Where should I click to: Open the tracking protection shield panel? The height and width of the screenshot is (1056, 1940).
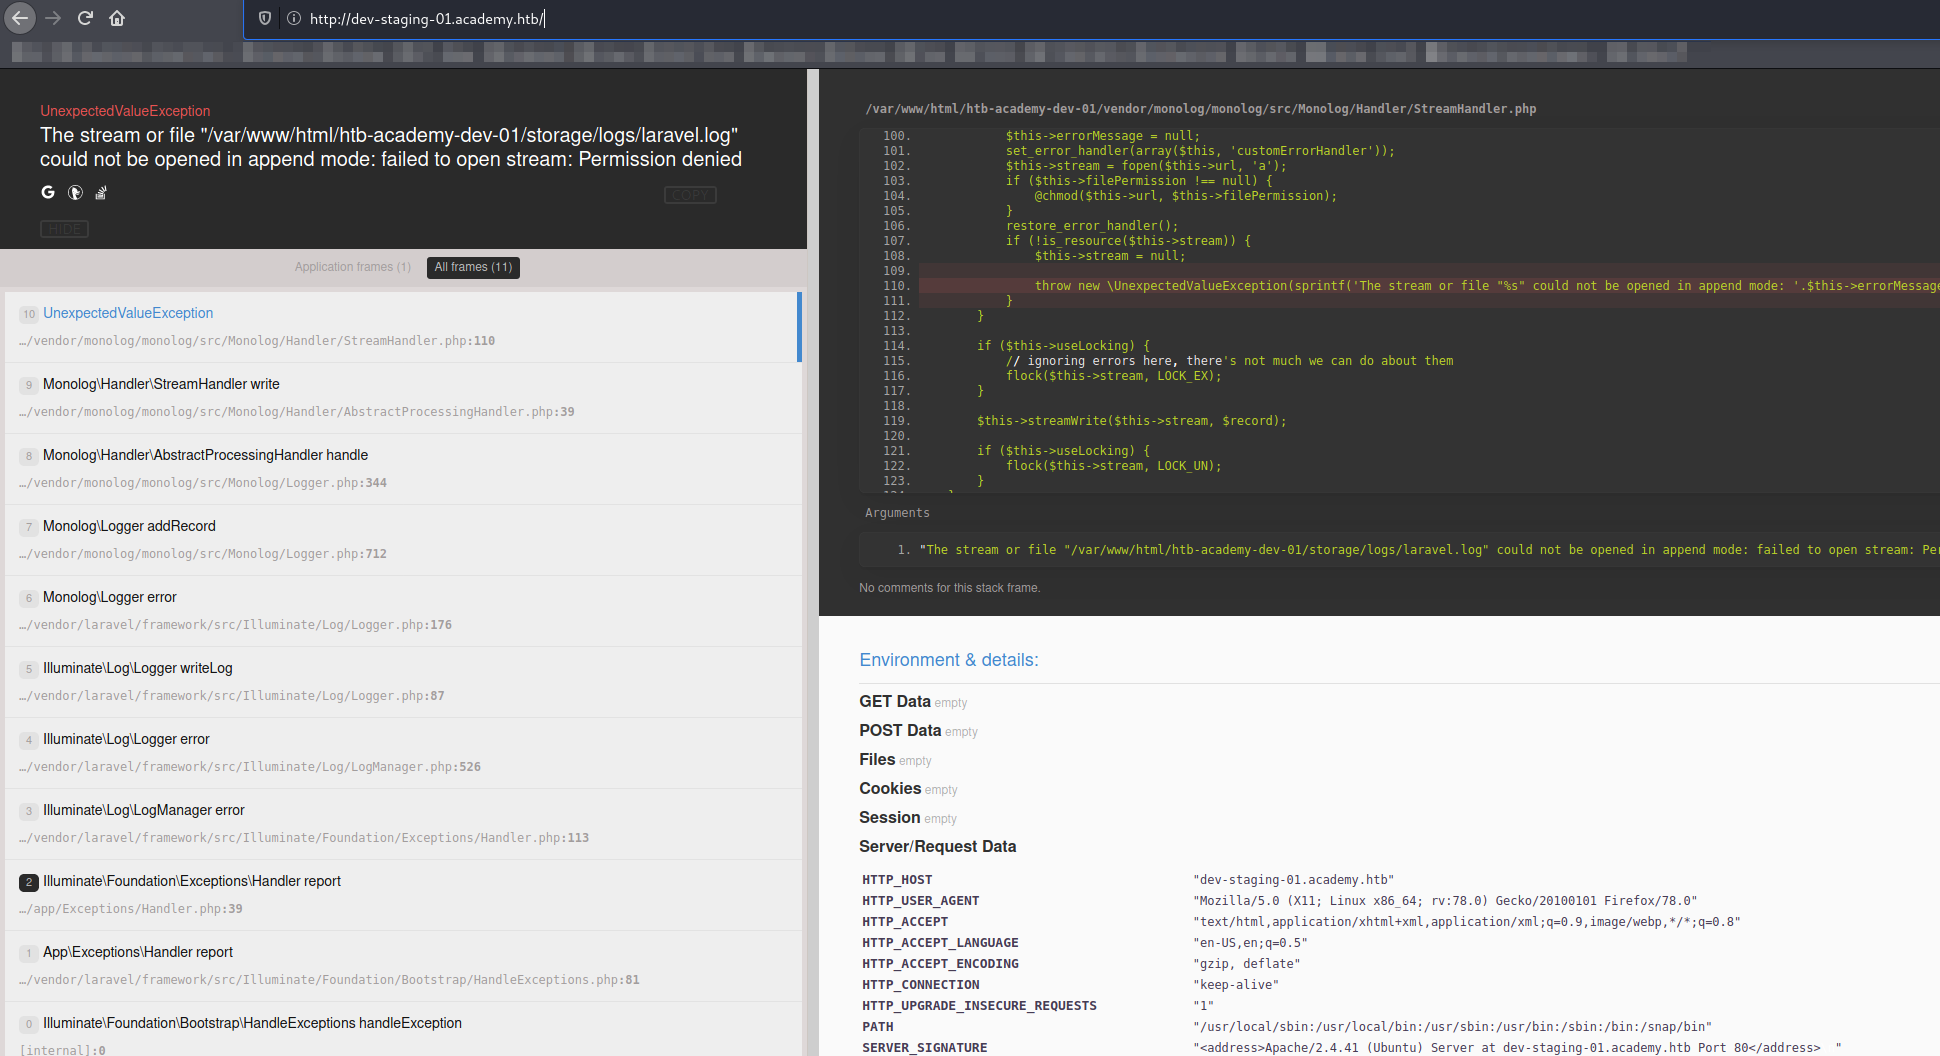263,18
